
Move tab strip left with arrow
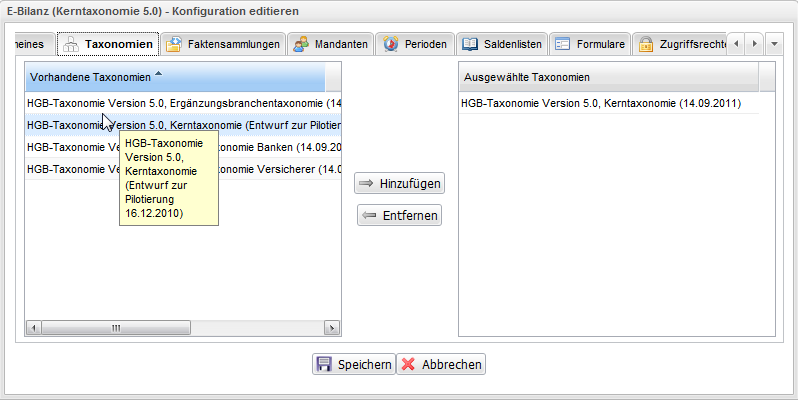point(736,44)
